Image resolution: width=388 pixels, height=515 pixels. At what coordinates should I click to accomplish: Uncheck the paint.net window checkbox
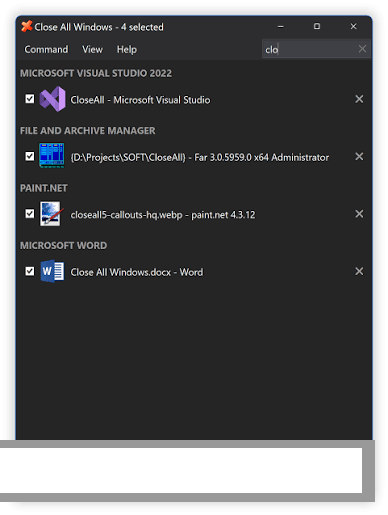pyautogui.click(x=30, y=214)
